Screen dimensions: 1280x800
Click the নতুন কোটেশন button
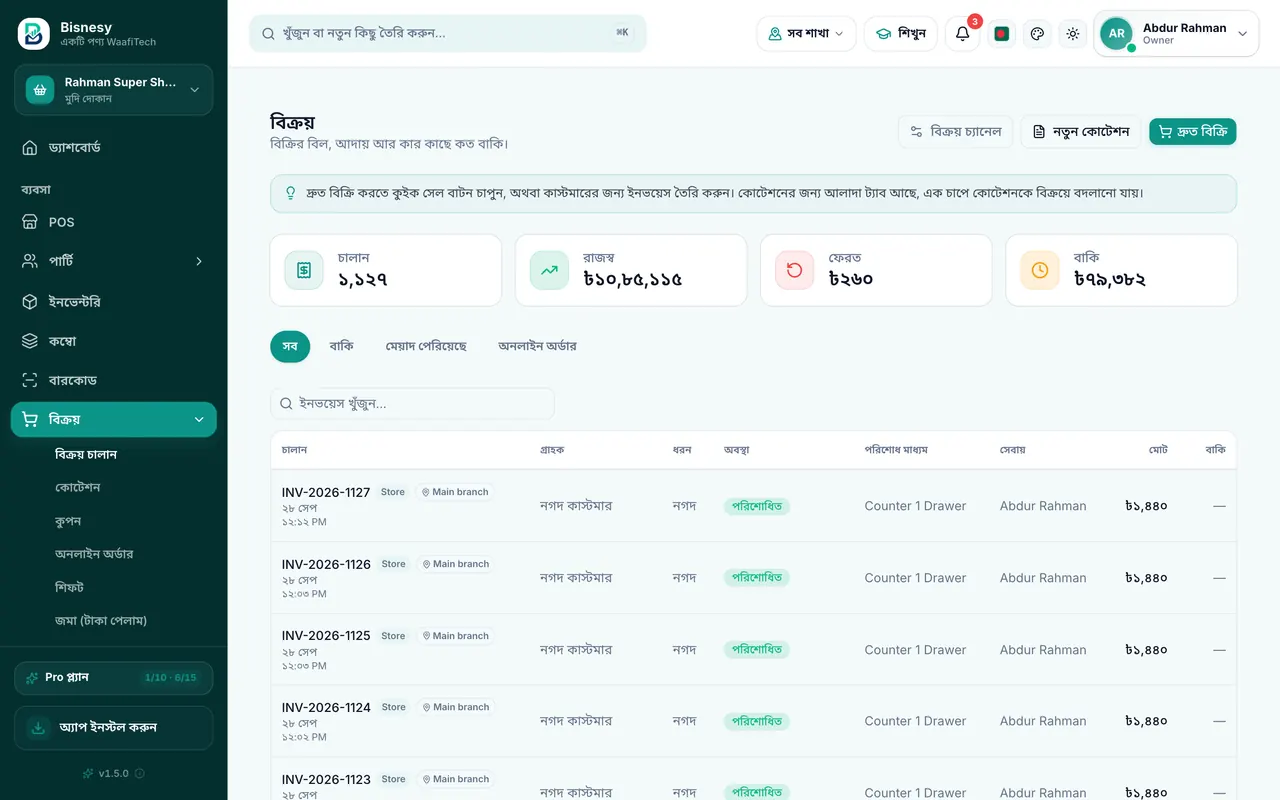click(x=1081, y=132)
